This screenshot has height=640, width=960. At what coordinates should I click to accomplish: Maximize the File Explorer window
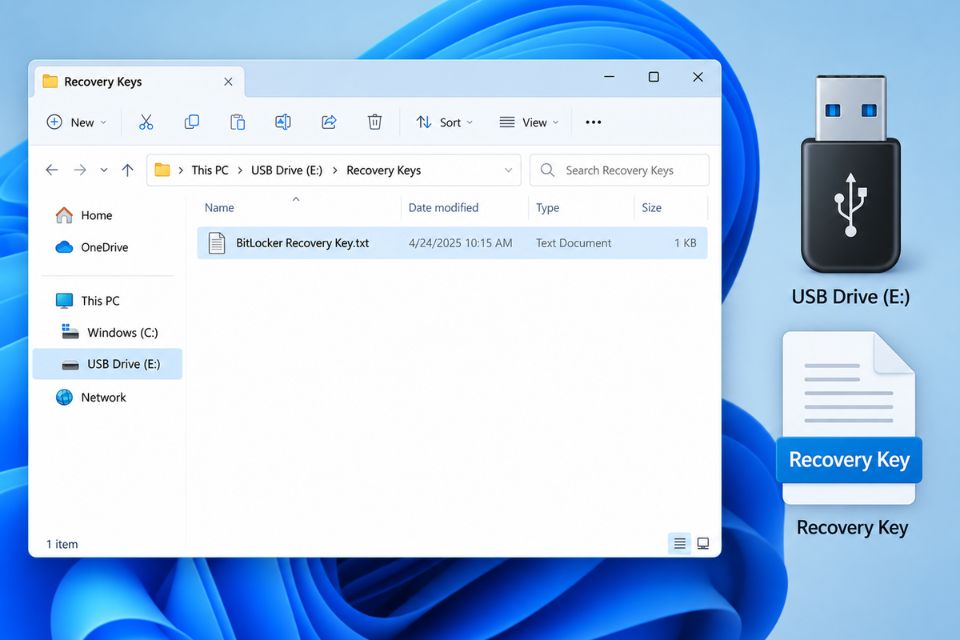654,77
